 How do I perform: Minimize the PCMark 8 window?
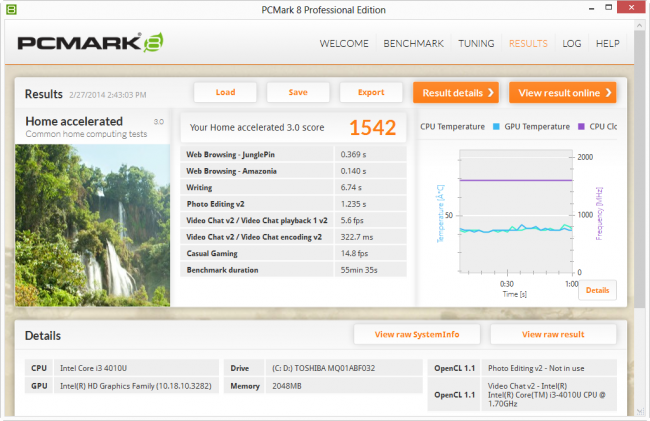point(591,8)
